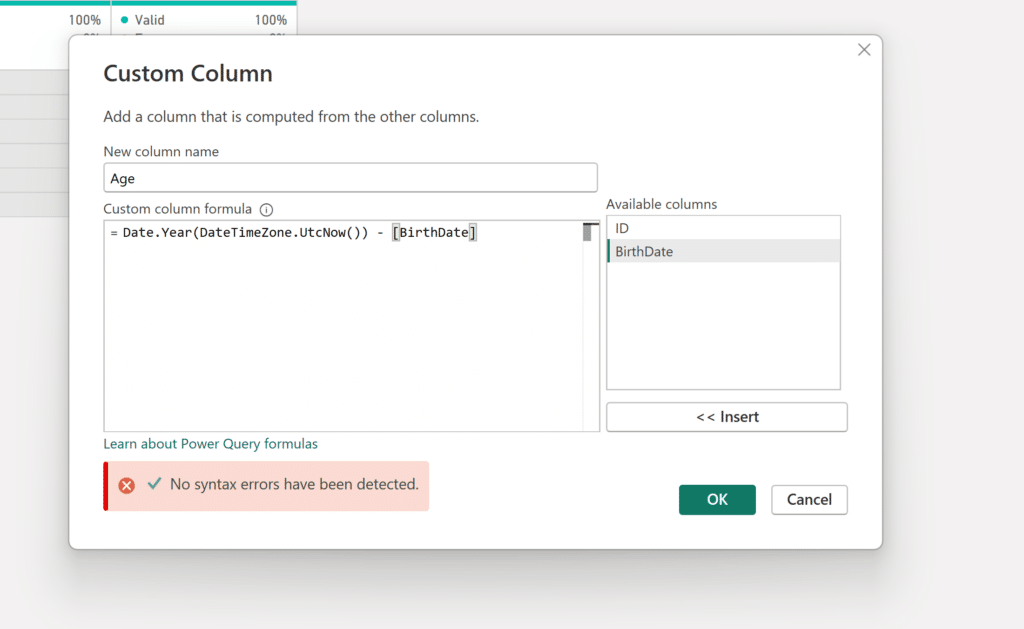
Task: Focus the New column name field
Action: (350, 178)
